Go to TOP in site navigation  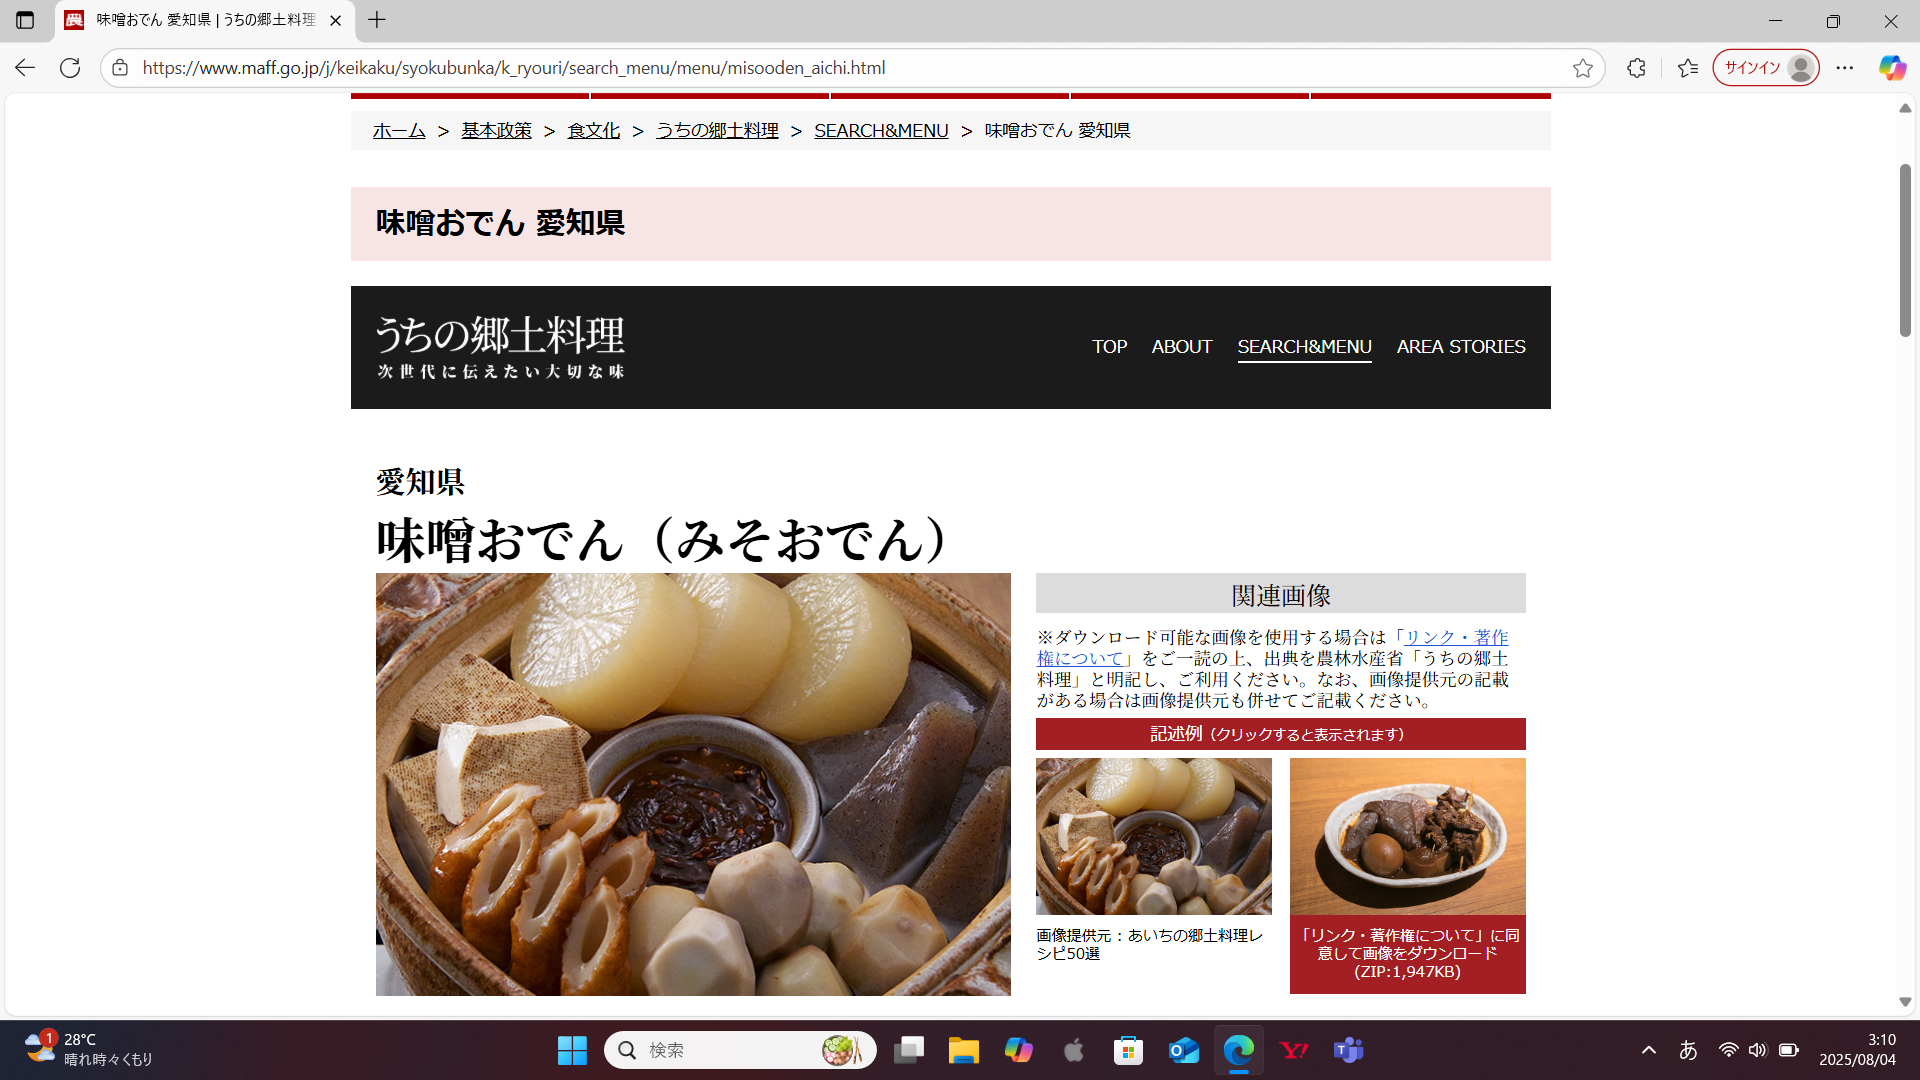pos(1109,347)
